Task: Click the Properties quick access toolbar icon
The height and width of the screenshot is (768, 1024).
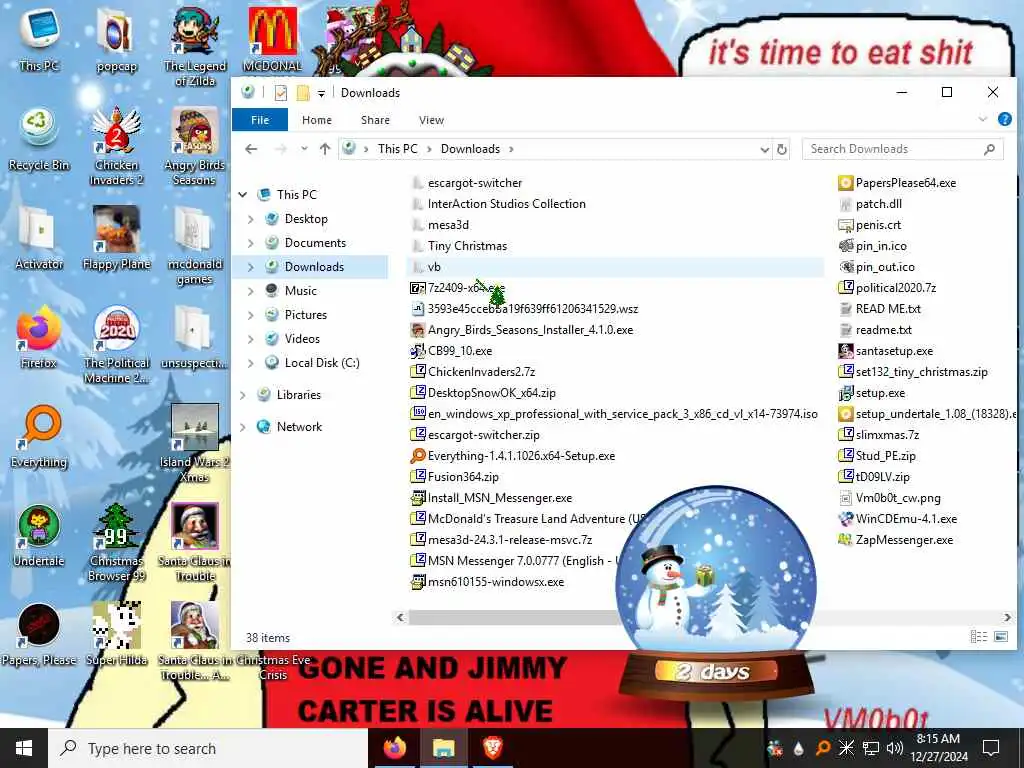Action: [x=281, y=93]
